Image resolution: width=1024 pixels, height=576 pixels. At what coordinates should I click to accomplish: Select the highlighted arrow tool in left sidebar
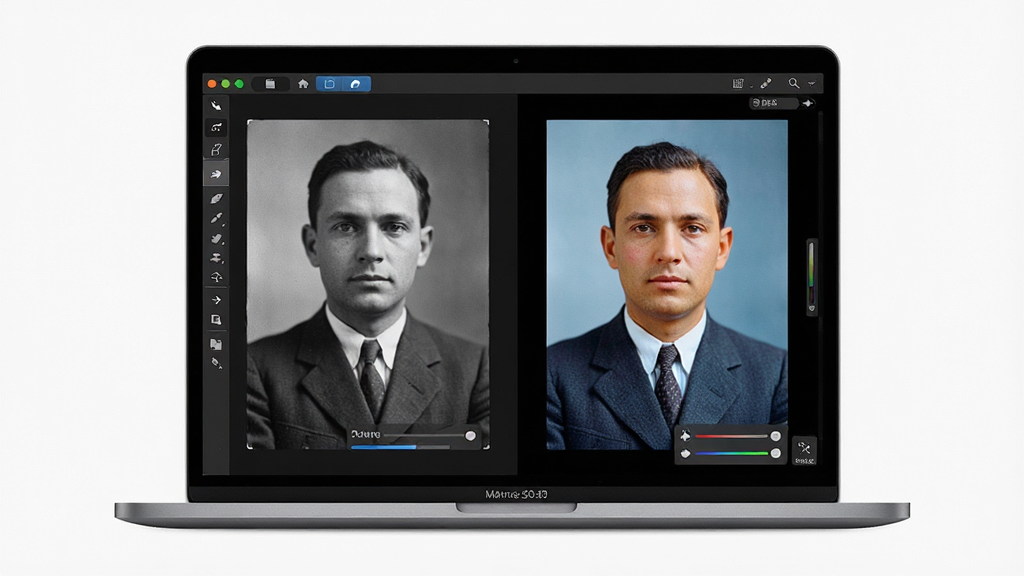216,174
